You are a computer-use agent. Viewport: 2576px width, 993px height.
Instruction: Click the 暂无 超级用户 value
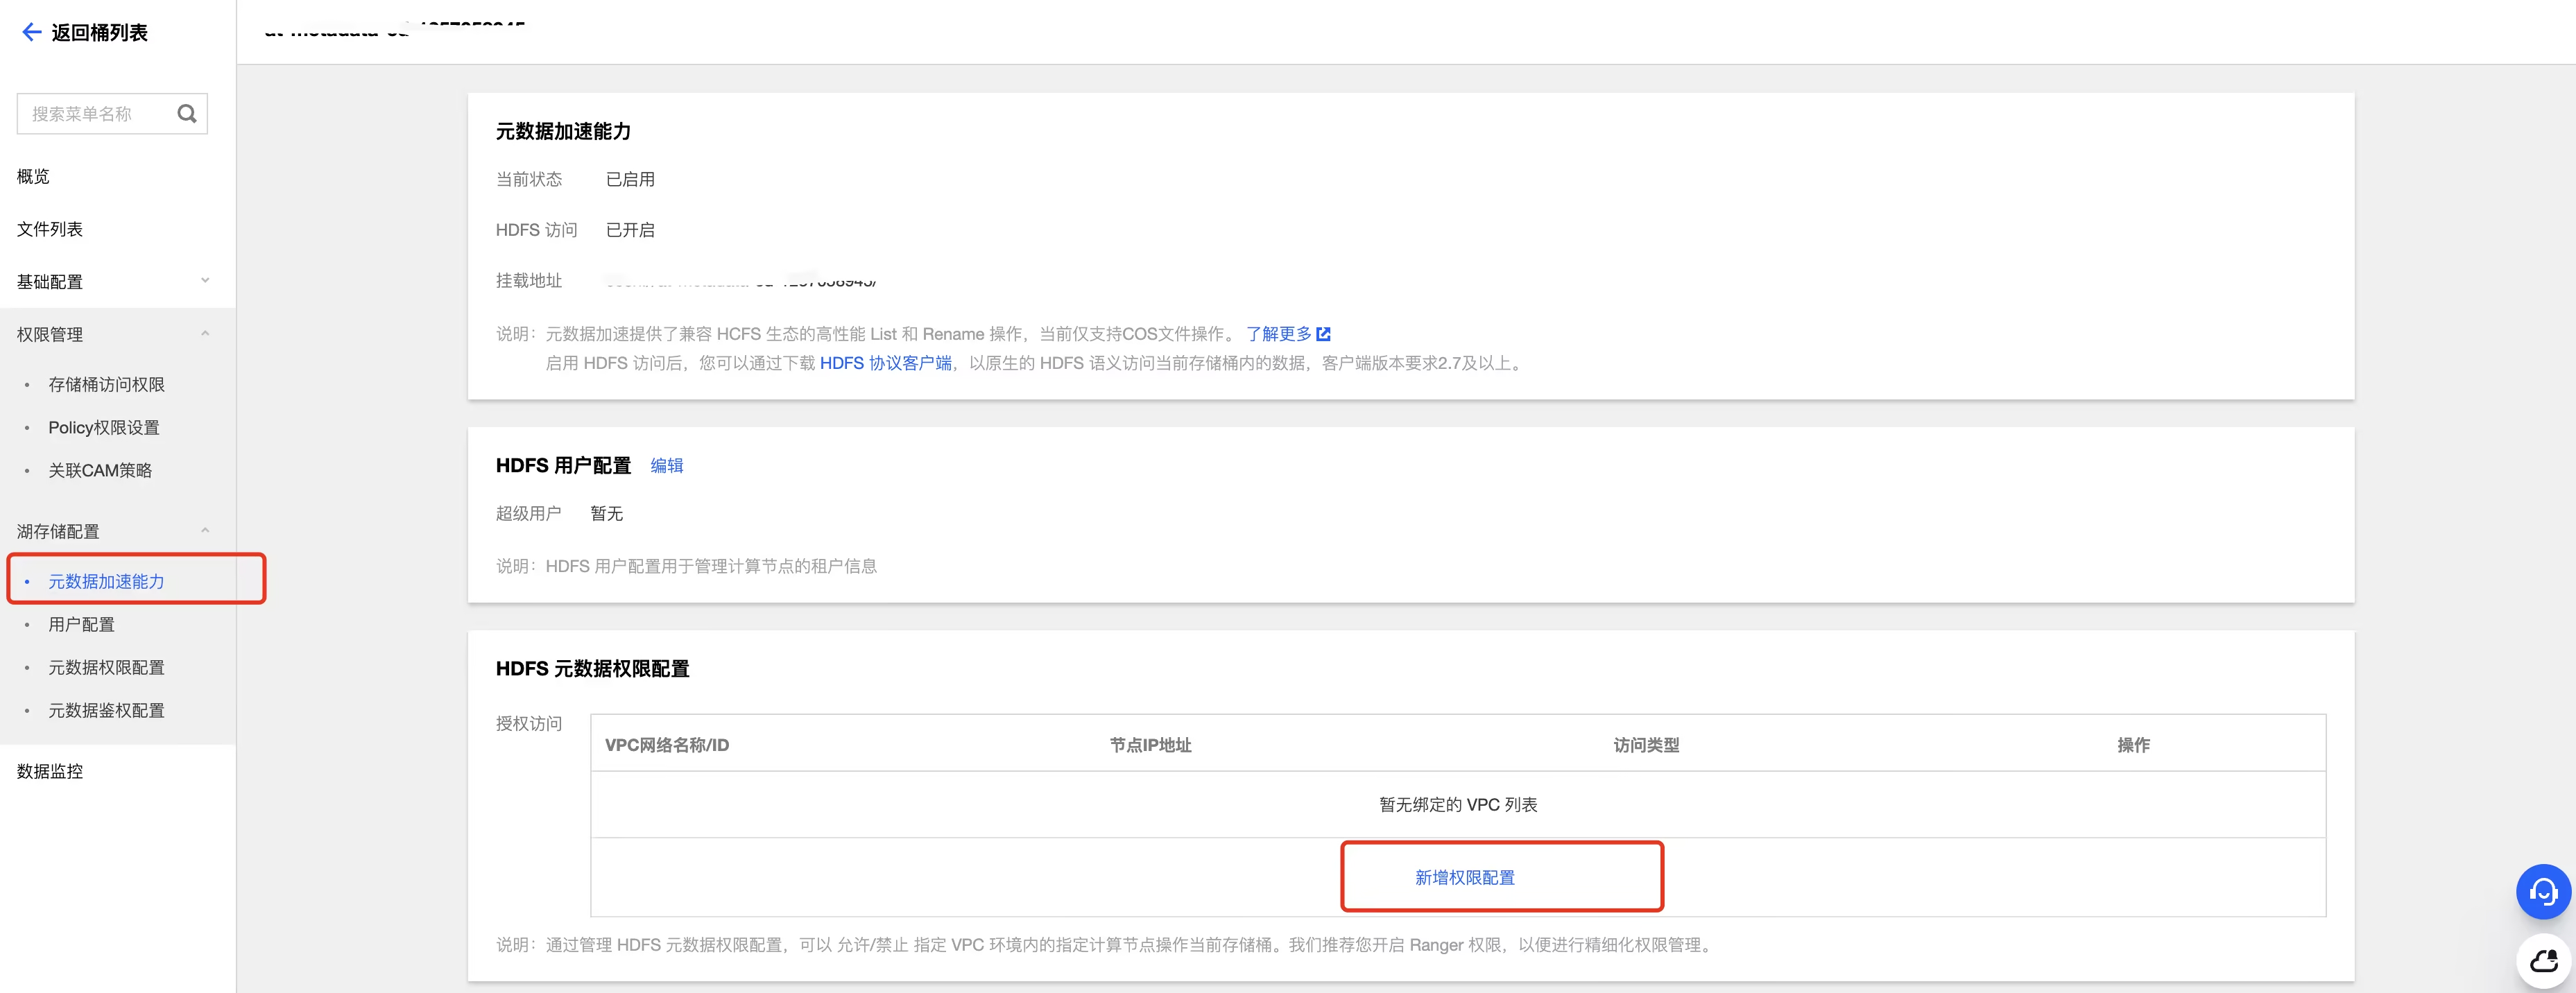tap(607, 514)
